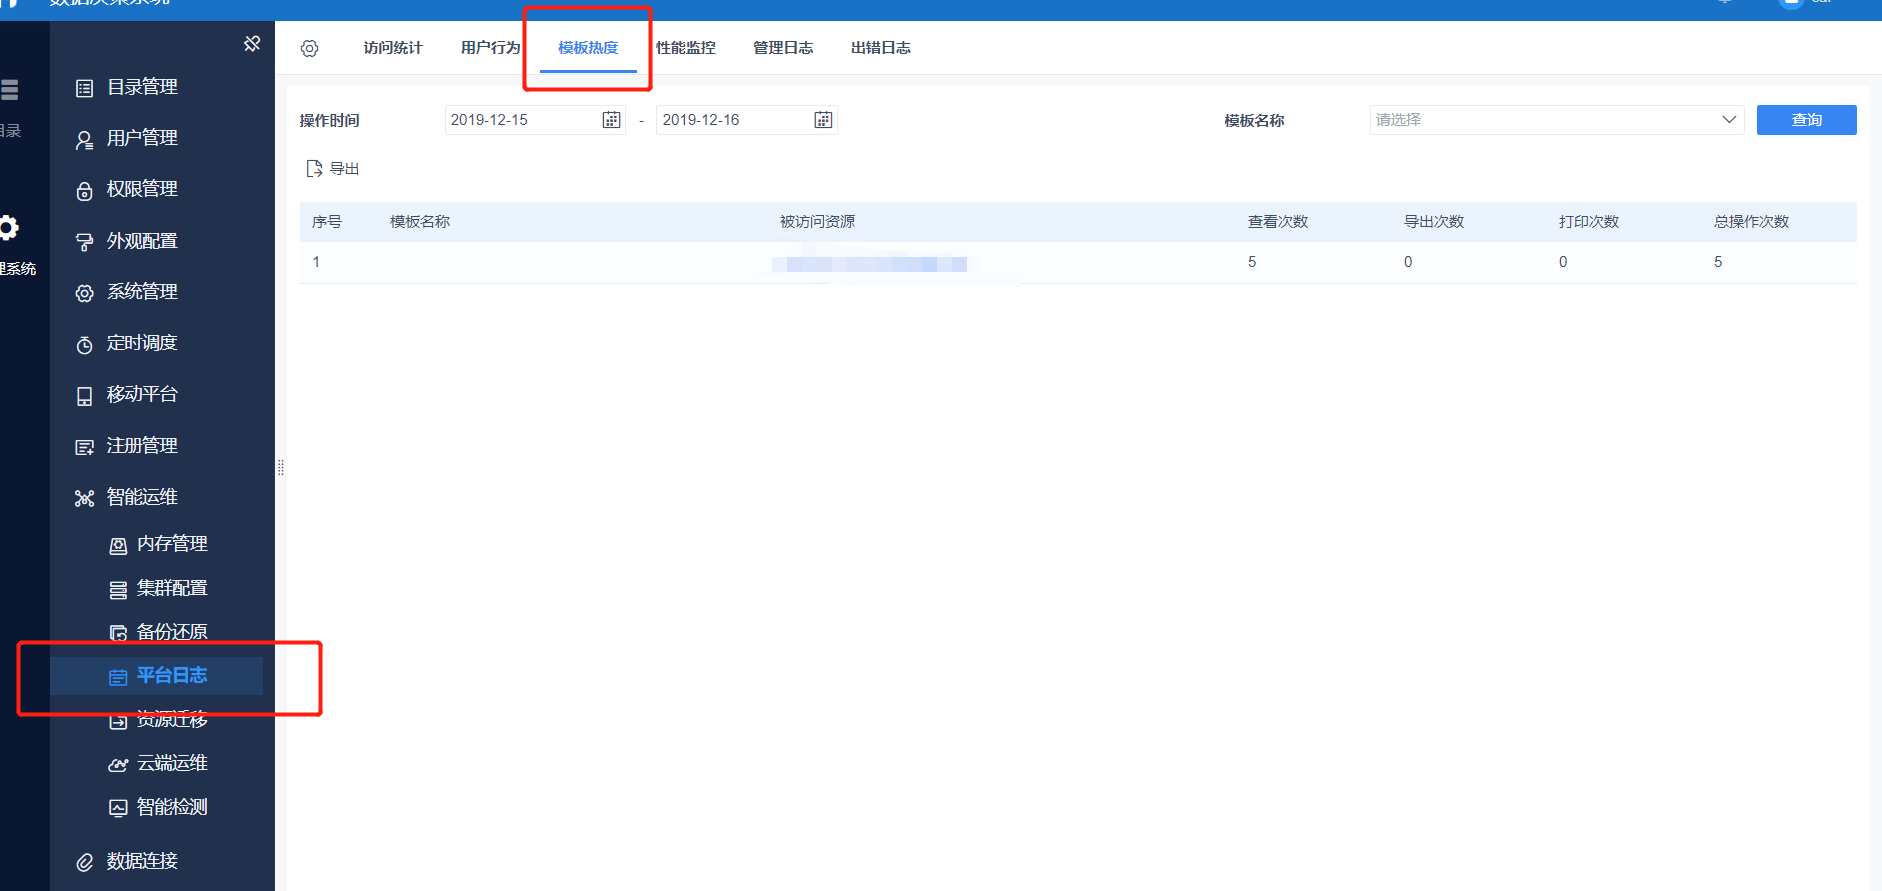Click the settings gear beside tabs
Screen dimensions: 1882x891
pos(310,48)
